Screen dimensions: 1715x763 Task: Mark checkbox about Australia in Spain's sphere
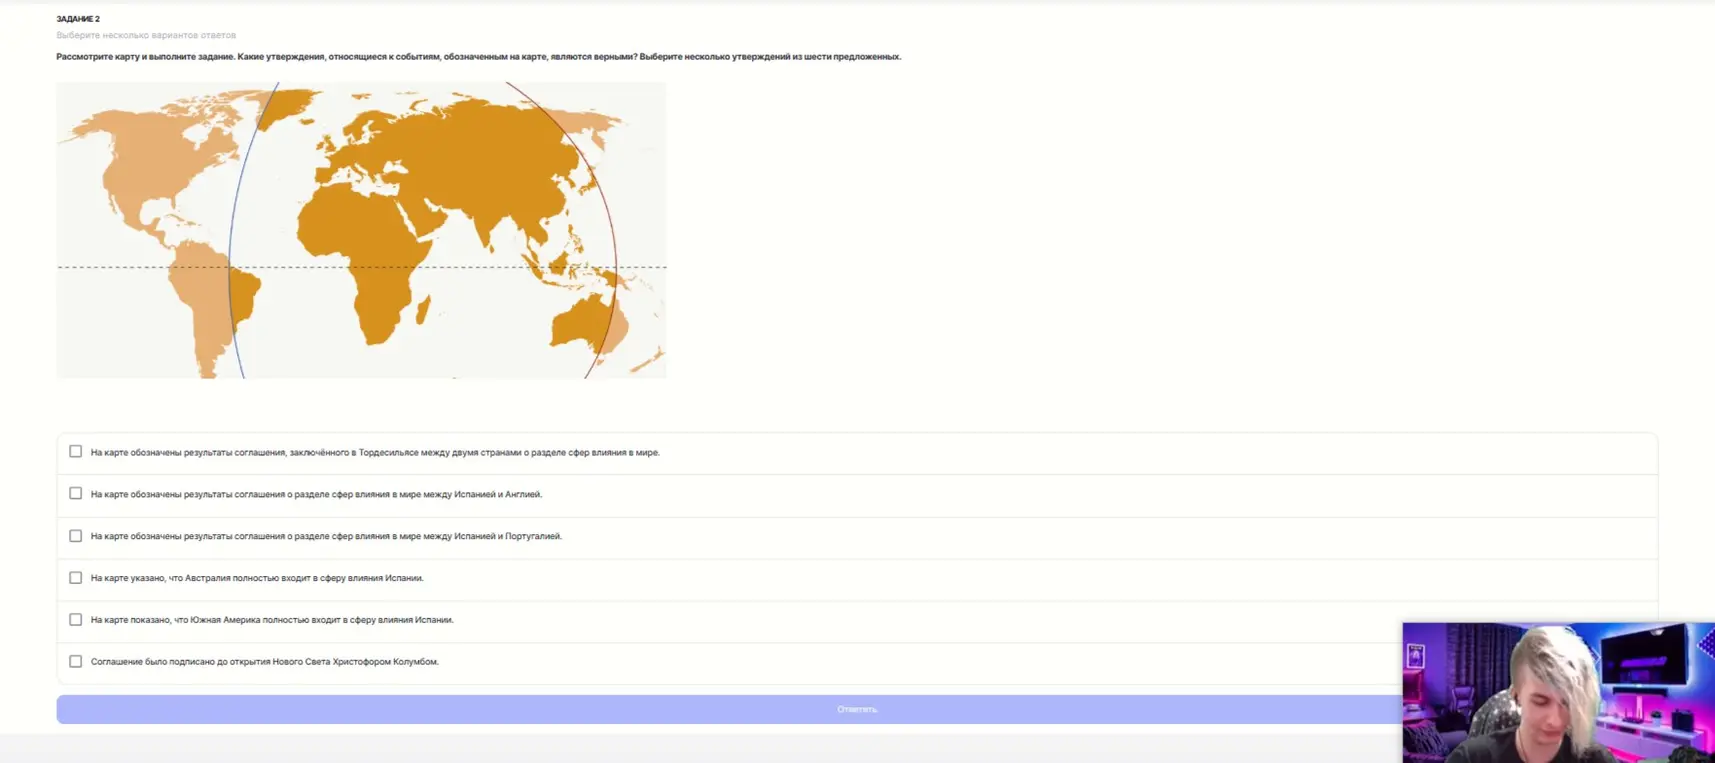(x=75, y=578)
